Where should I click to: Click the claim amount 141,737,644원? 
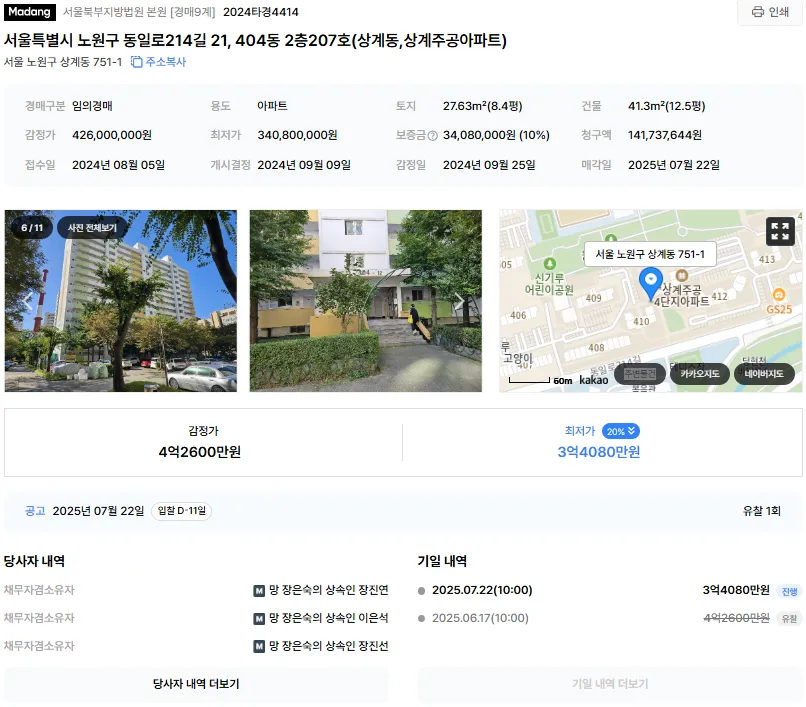pos(664,135)
